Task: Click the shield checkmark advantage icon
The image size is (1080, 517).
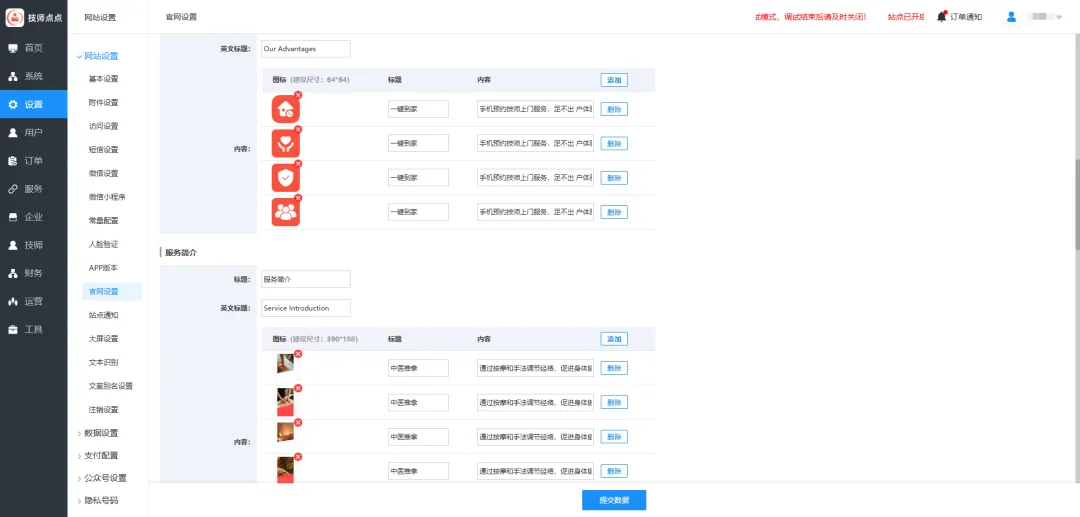Action: 286,177
